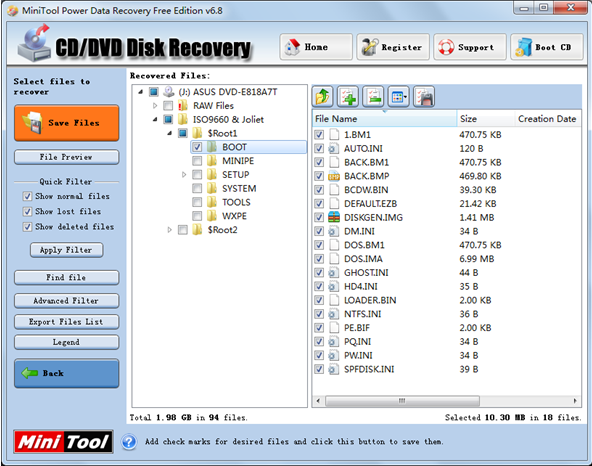Select the SYSTEM folder in tree
This screenshot has height=466, width=592.
(239, 188)
